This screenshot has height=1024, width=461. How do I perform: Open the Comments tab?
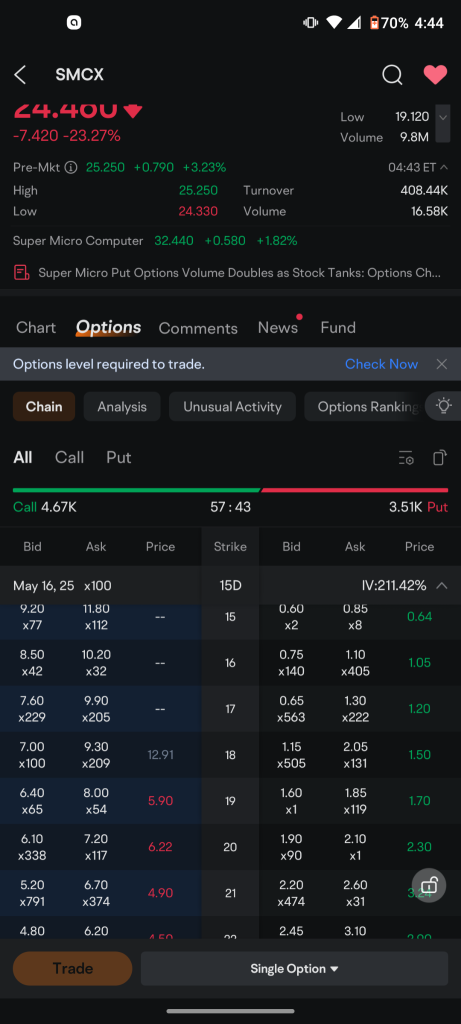point(198,328)
